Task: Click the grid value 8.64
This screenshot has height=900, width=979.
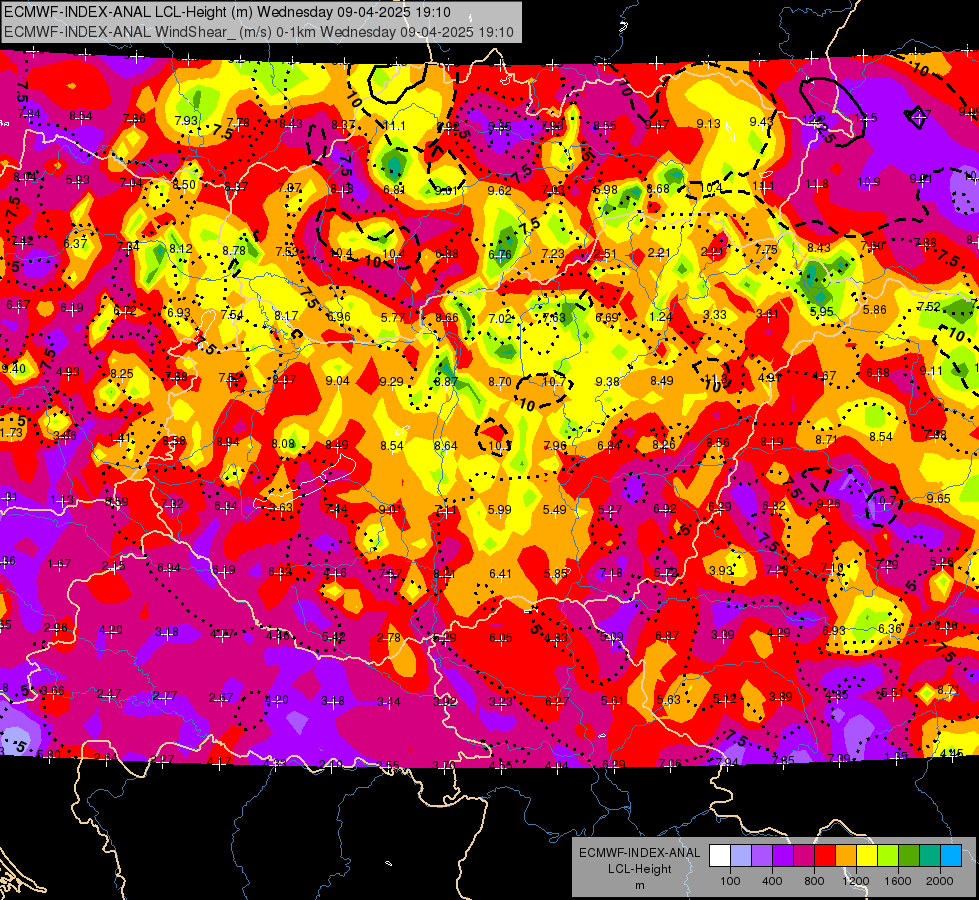Action: pyautogui.click(x=446, y=445)
